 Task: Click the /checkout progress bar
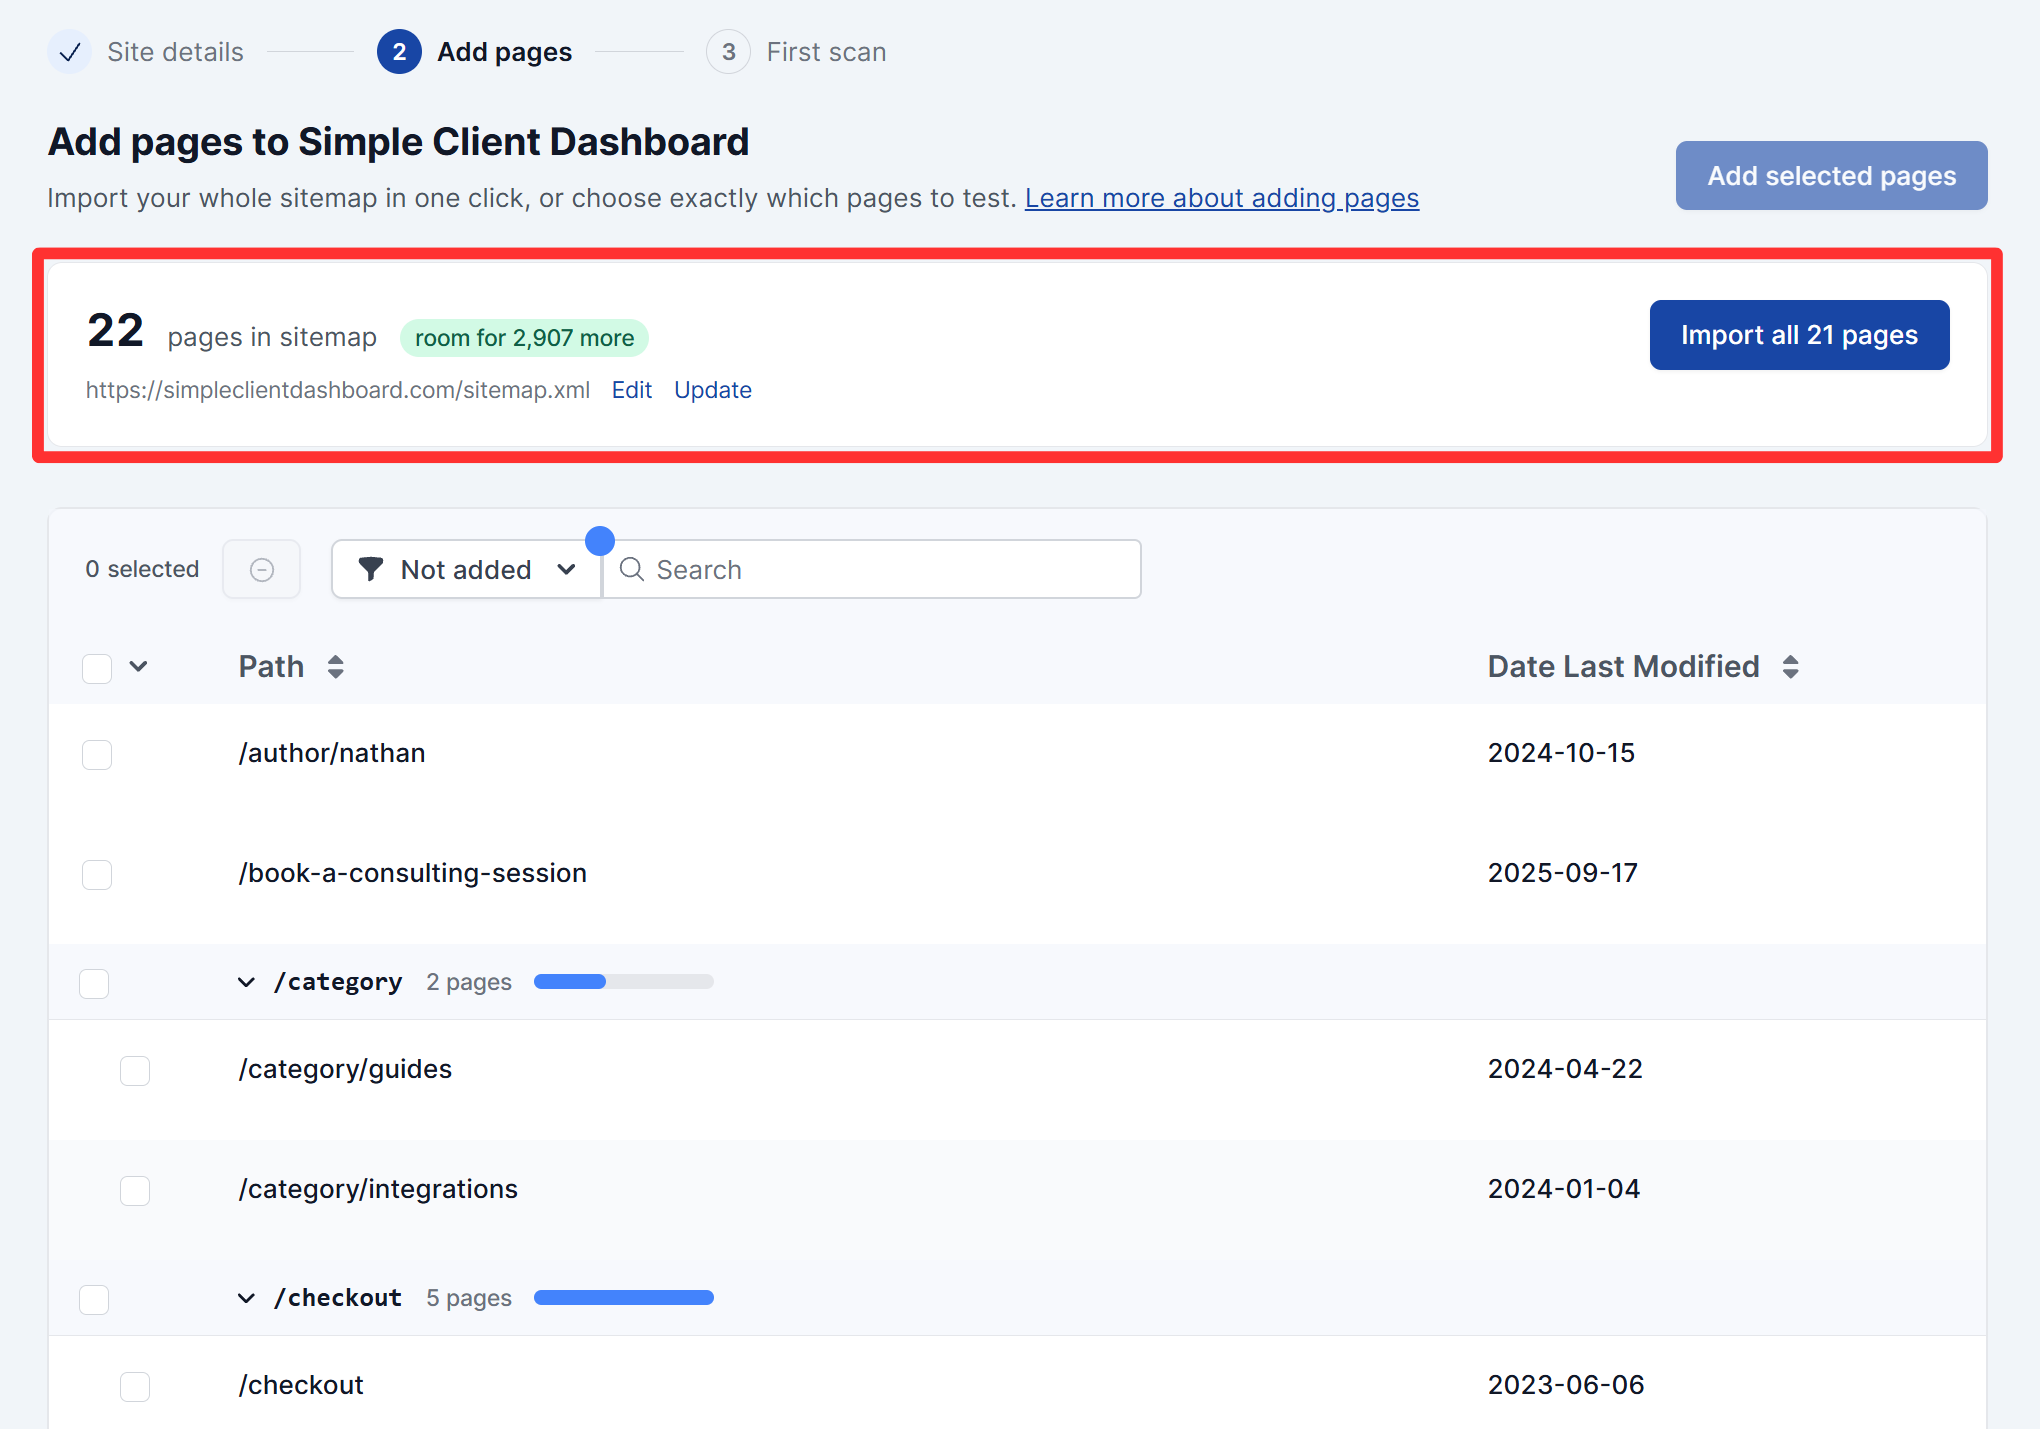[623, 1298]
